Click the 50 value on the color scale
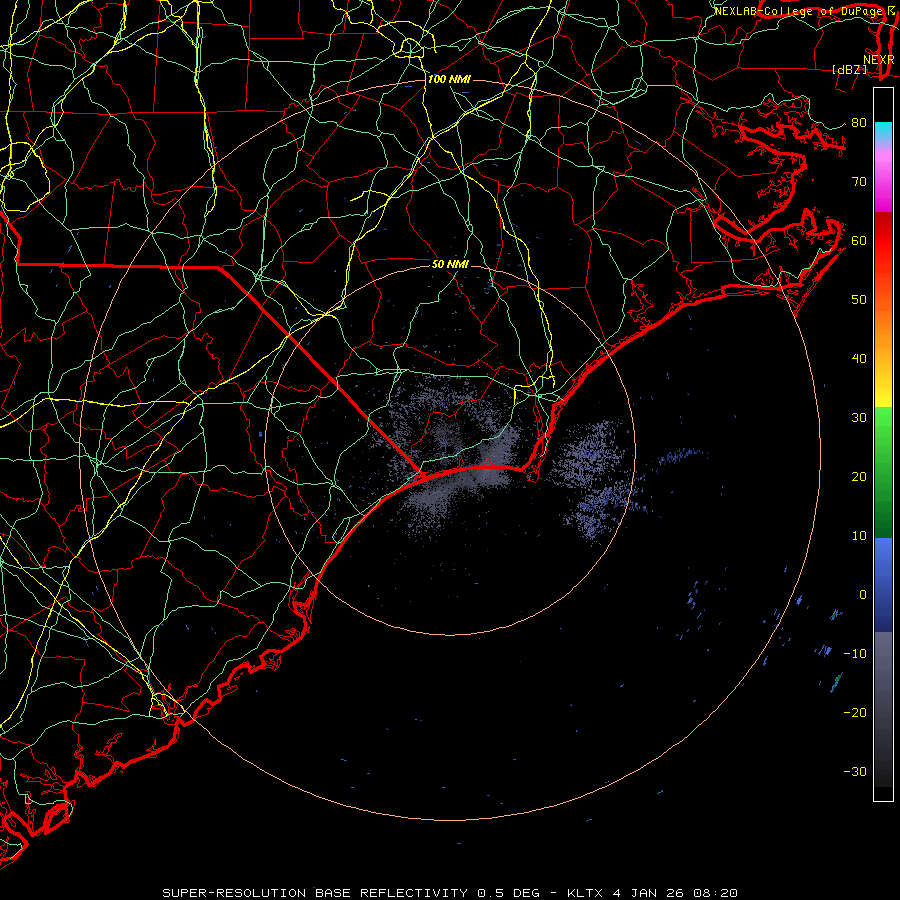 [x=859, y=300]
